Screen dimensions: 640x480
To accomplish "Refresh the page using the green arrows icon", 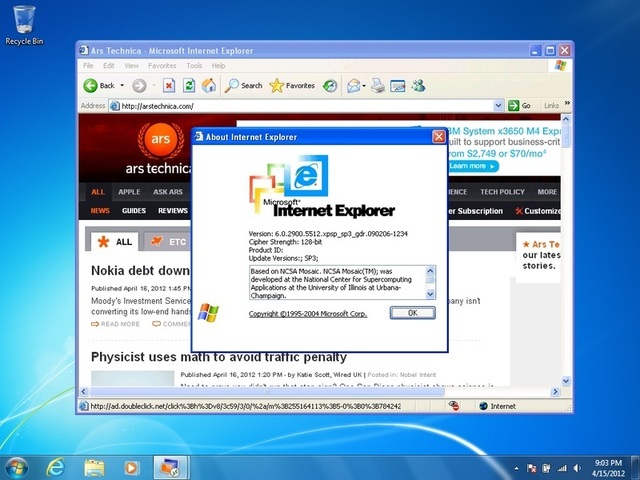I will point(189,86).
